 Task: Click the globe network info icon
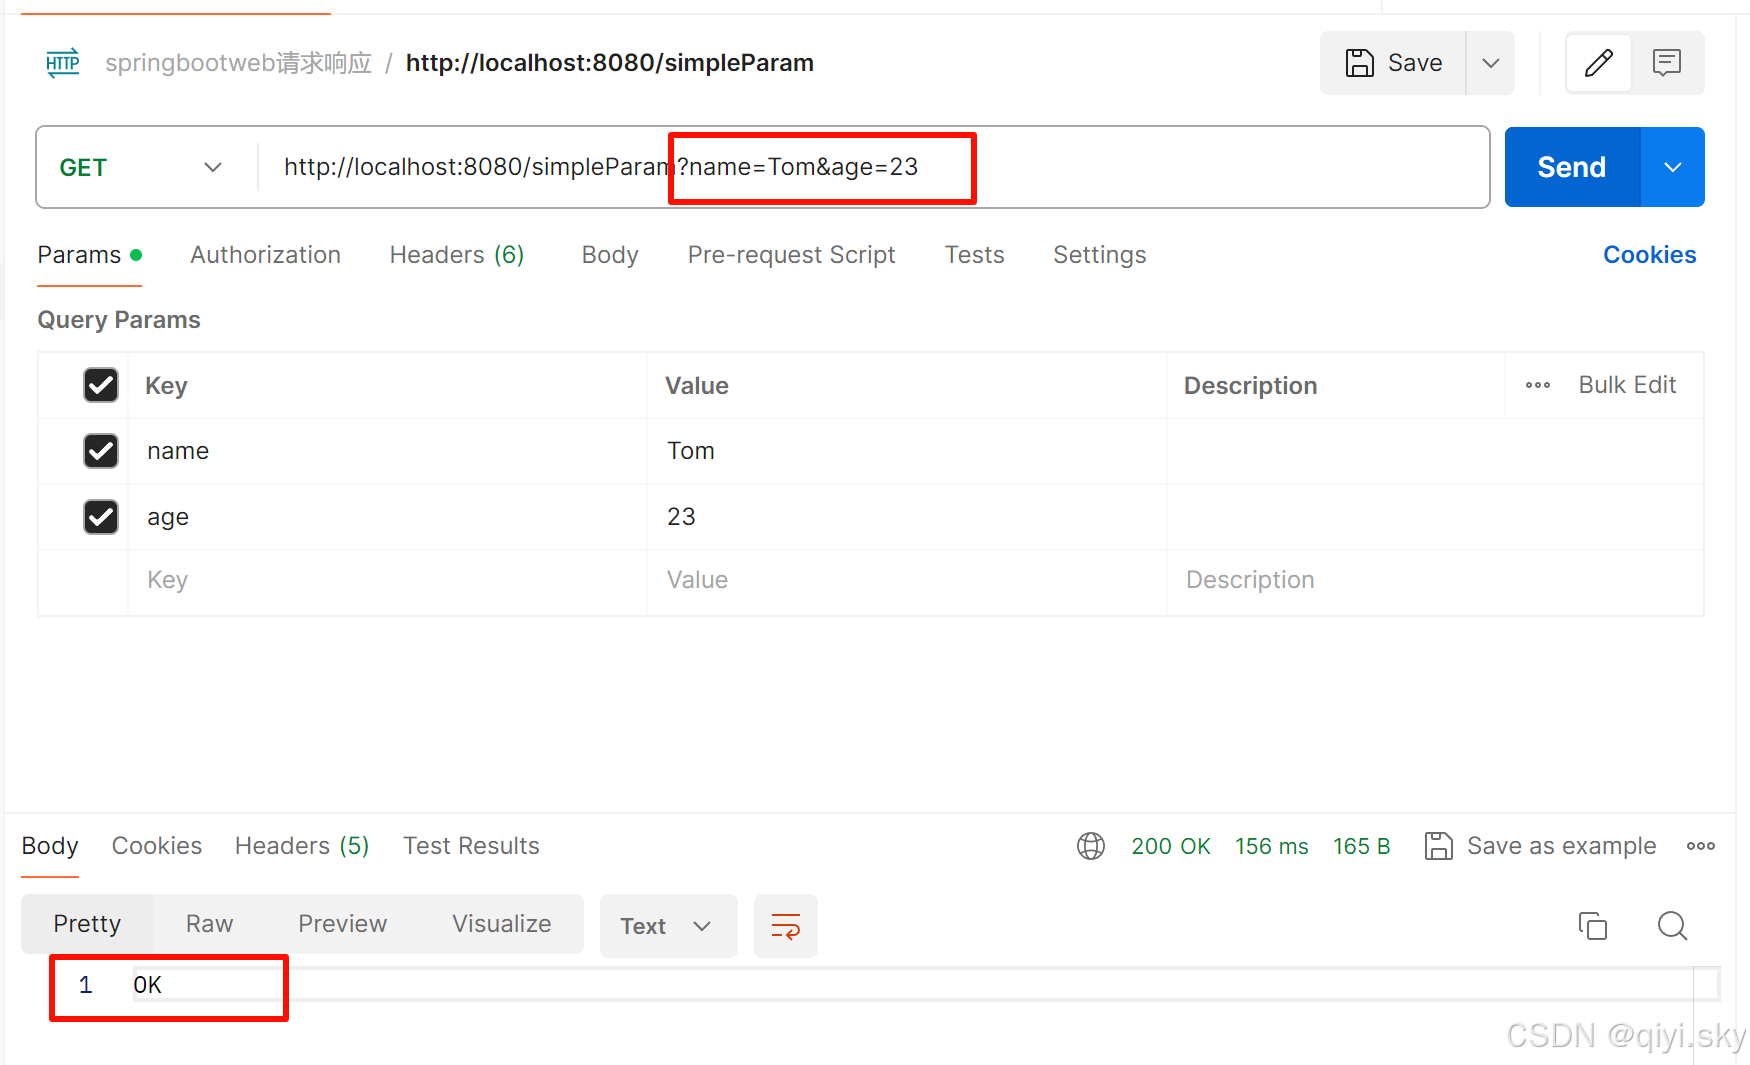point(1091,846)
